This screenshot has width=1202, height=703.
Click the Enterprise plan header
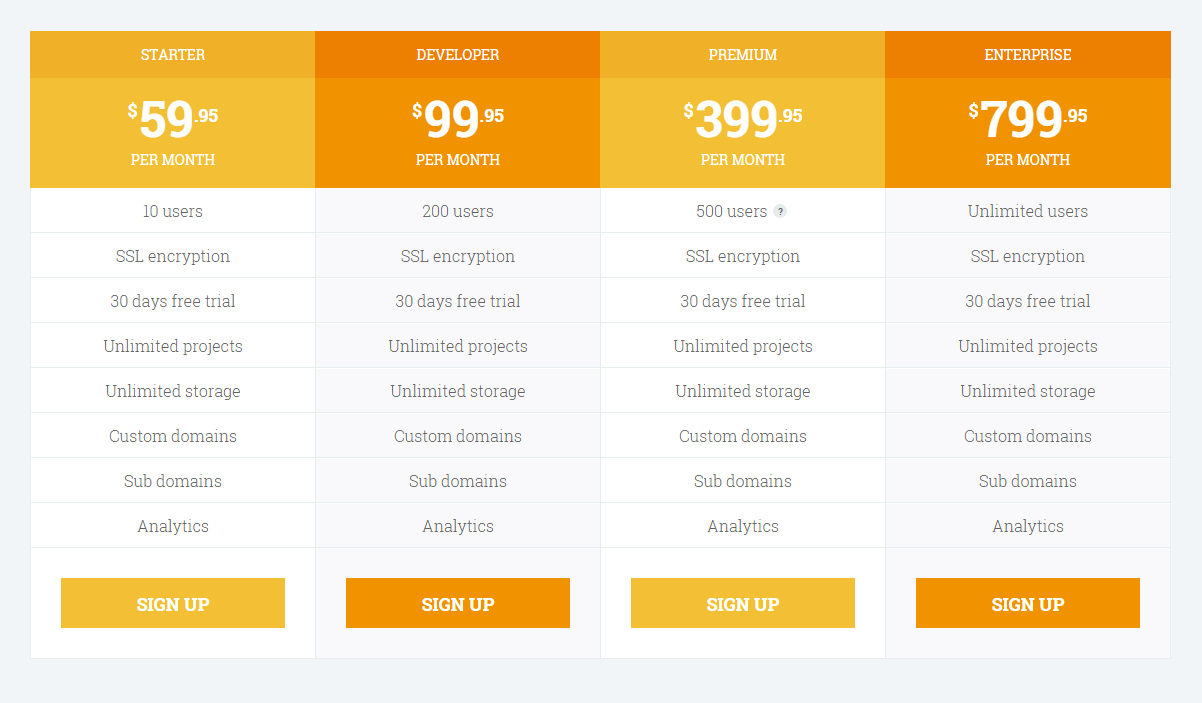(1027, 55)
